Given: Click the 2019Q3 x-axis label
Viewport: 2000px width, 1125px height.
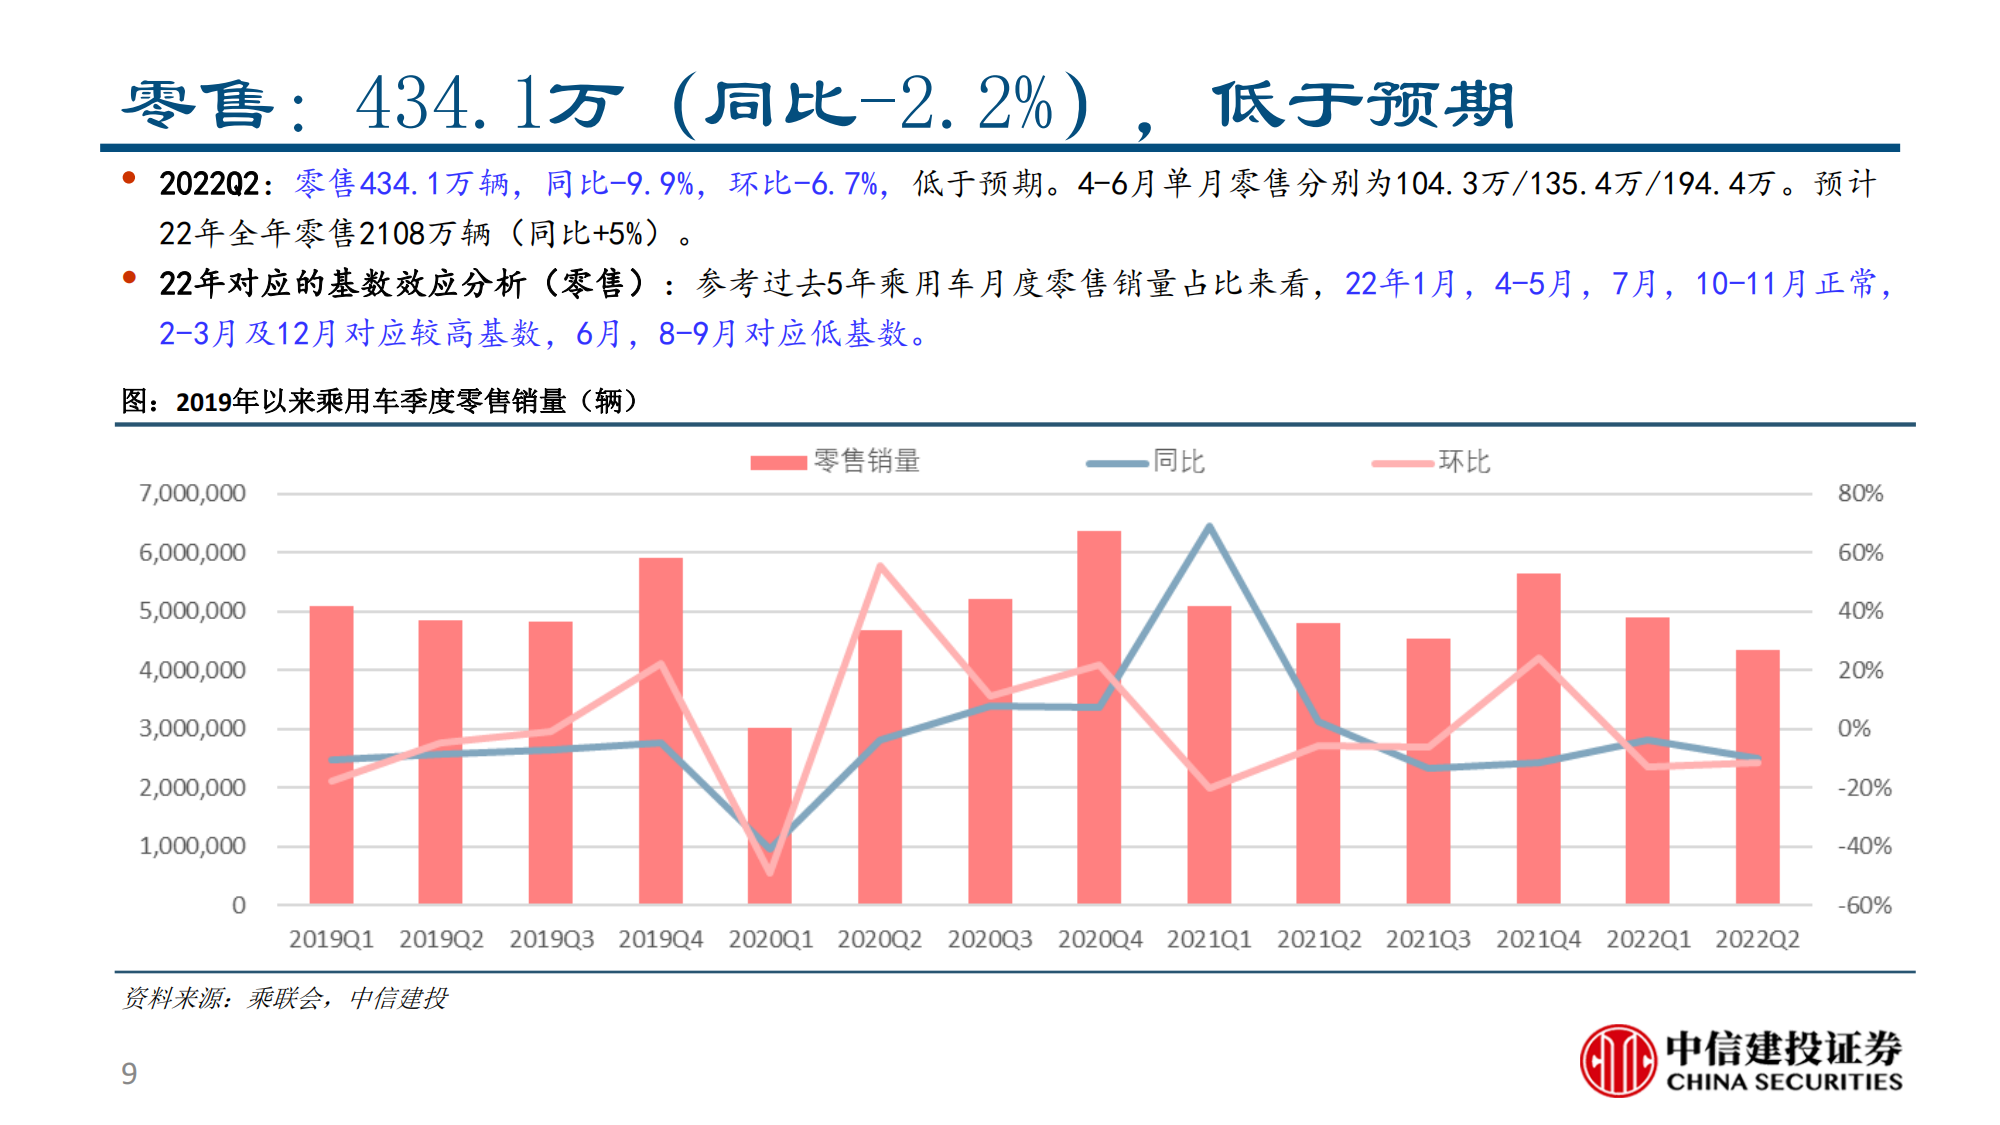Looking at the screenshot, I should tap(551, 939).
